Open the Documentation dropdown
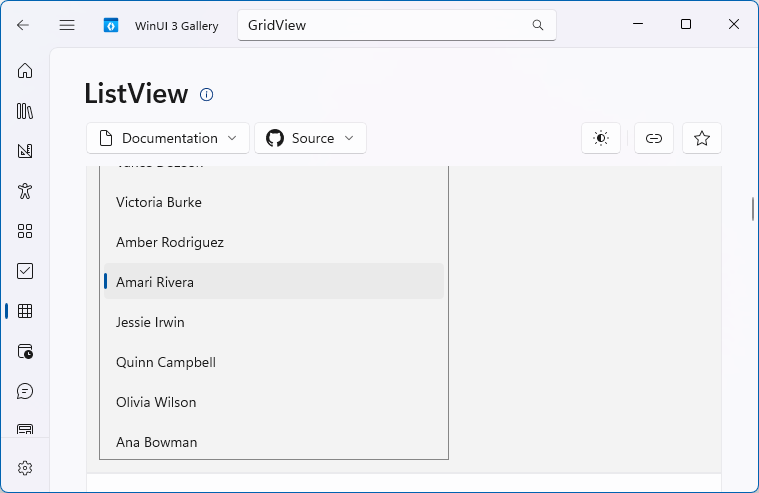The width and height of the screenshot is (759, 493). [x=167, y=139]
